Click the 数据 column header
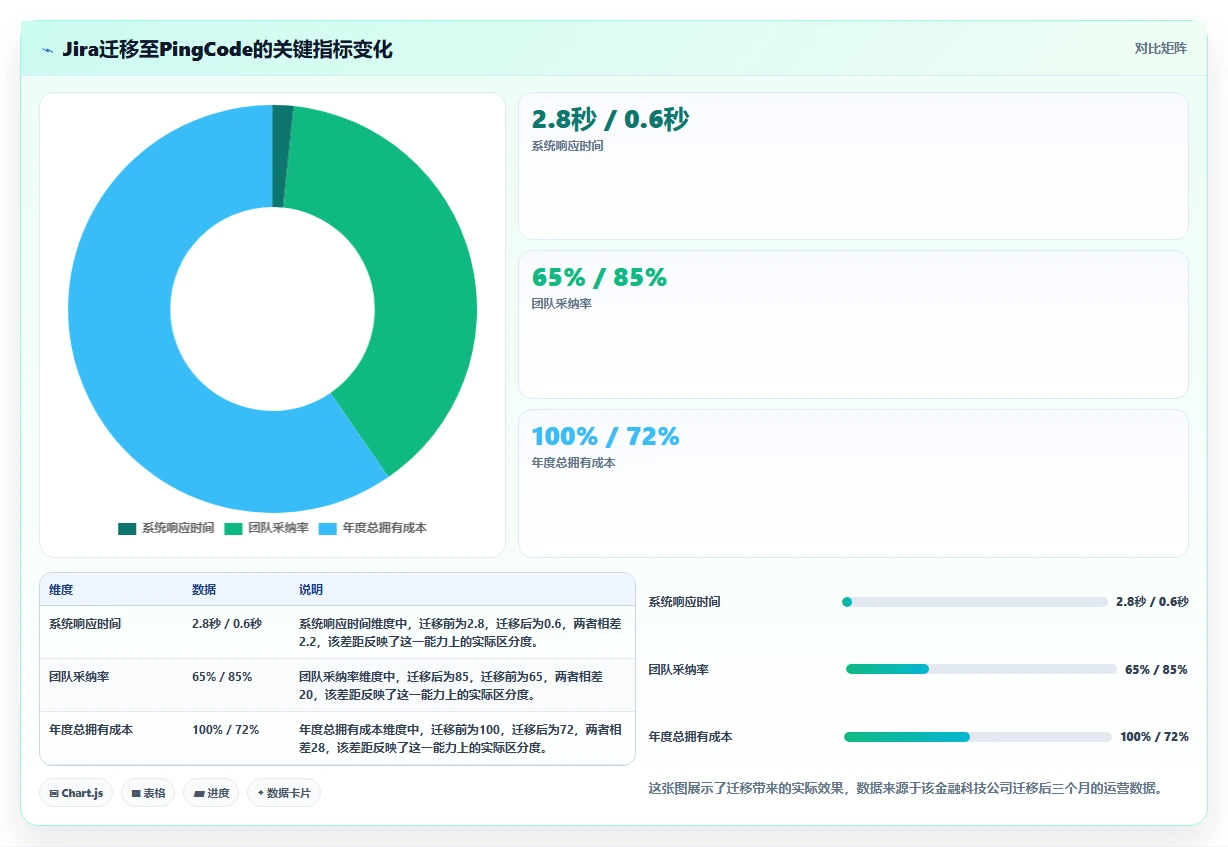Image resolution: width=1228 pixels, height=847 pixels. (x=204, y=590)
